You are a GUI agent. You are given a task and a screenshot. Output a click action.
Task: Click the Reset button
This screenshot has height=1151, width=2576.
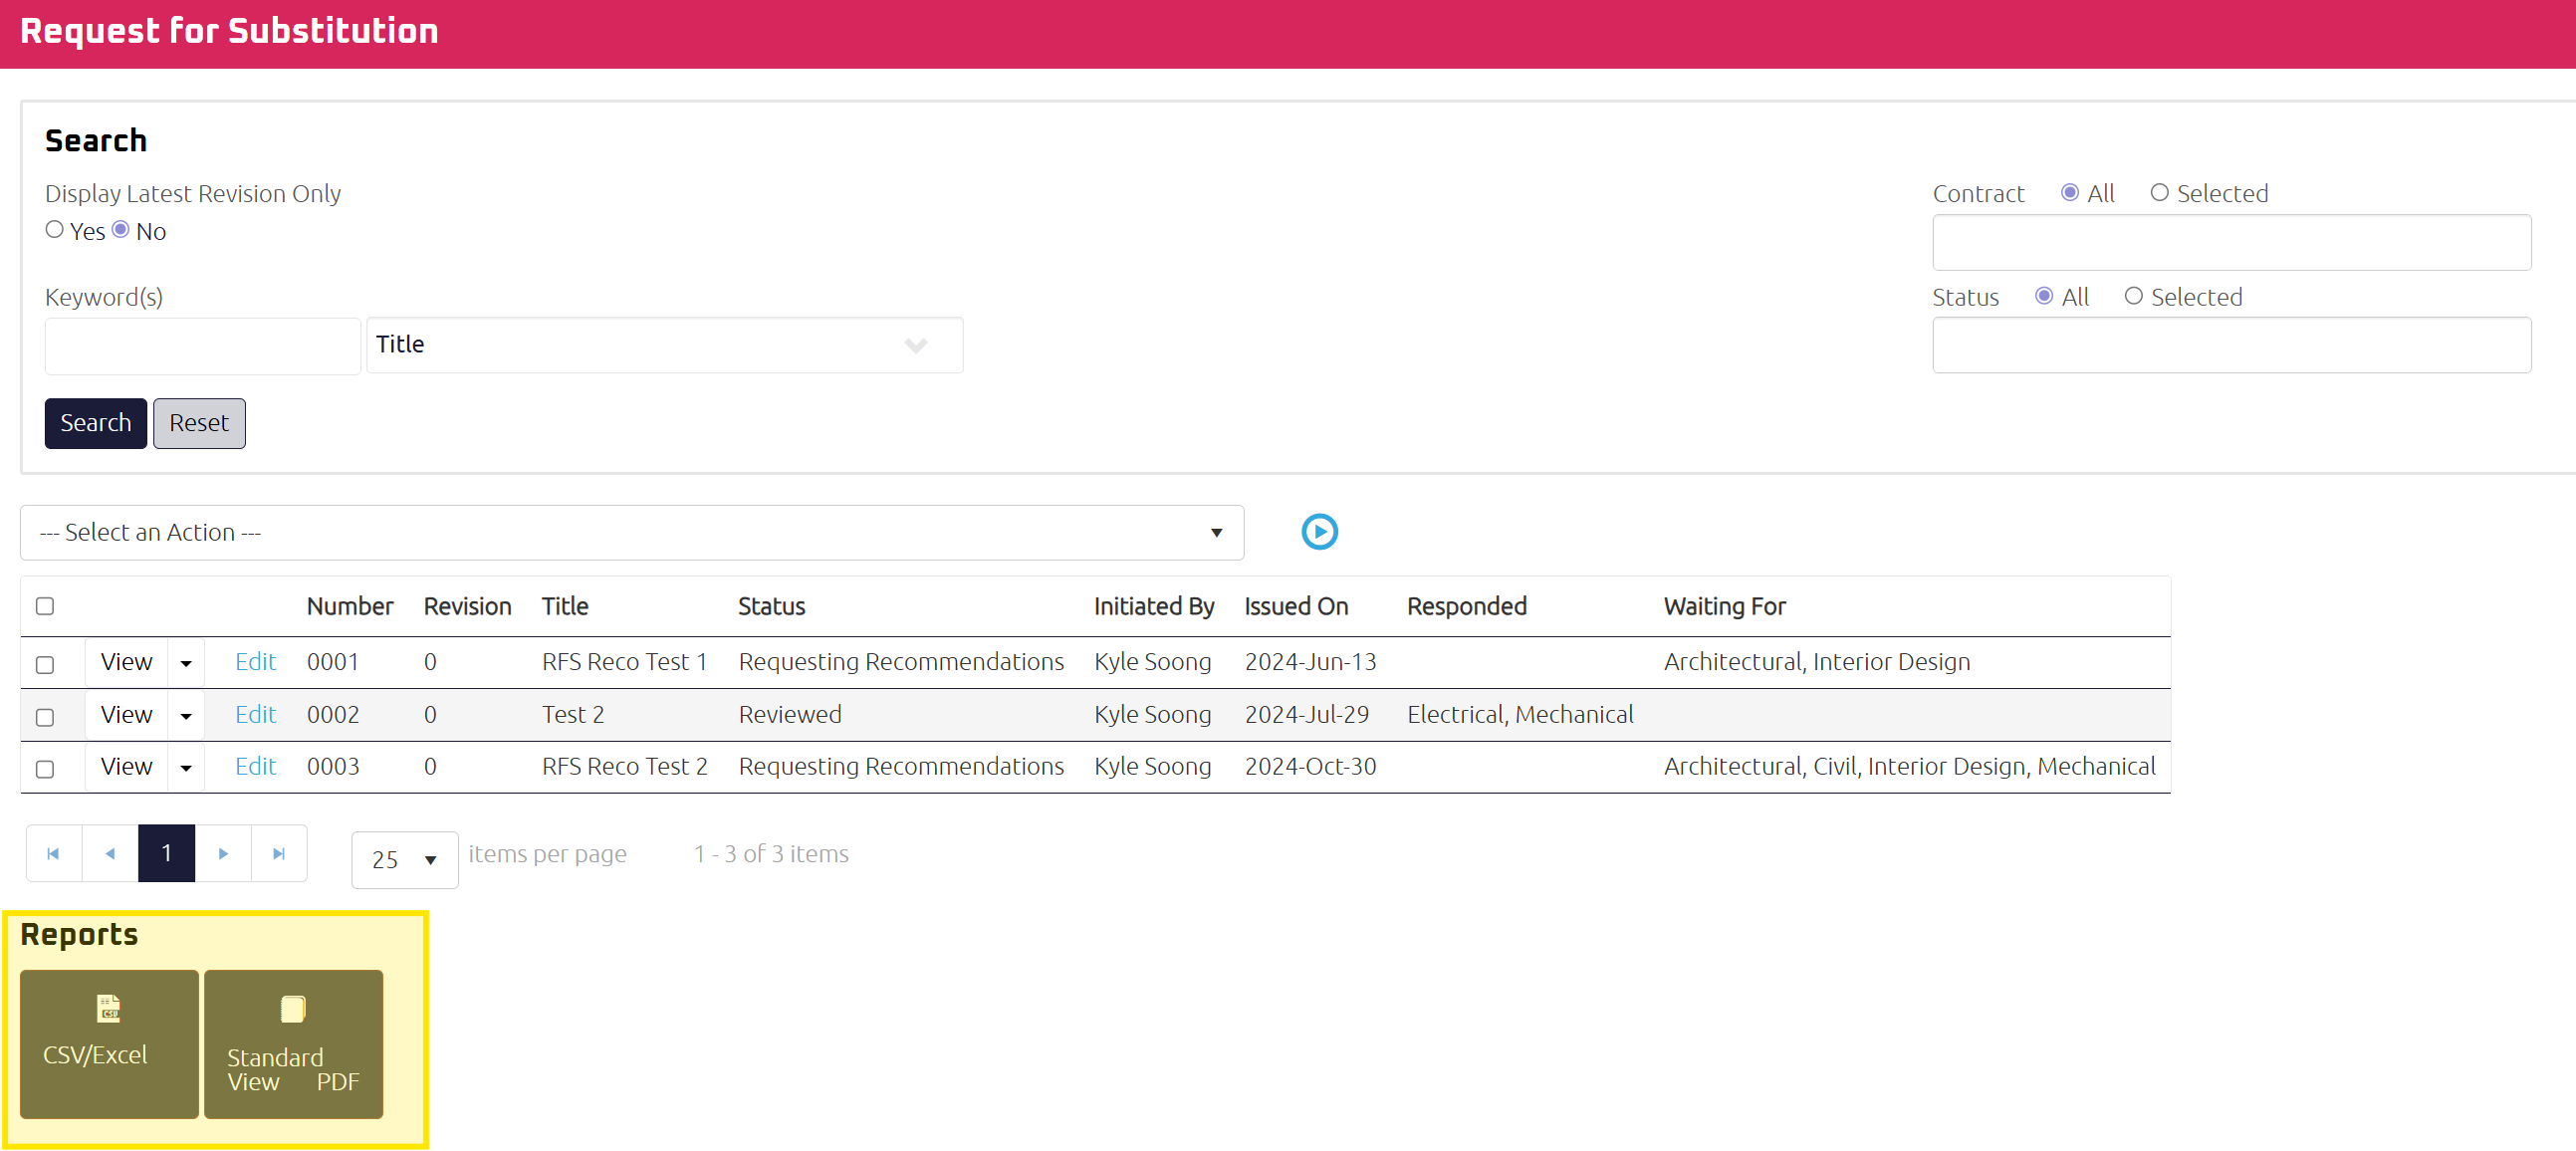199,423
